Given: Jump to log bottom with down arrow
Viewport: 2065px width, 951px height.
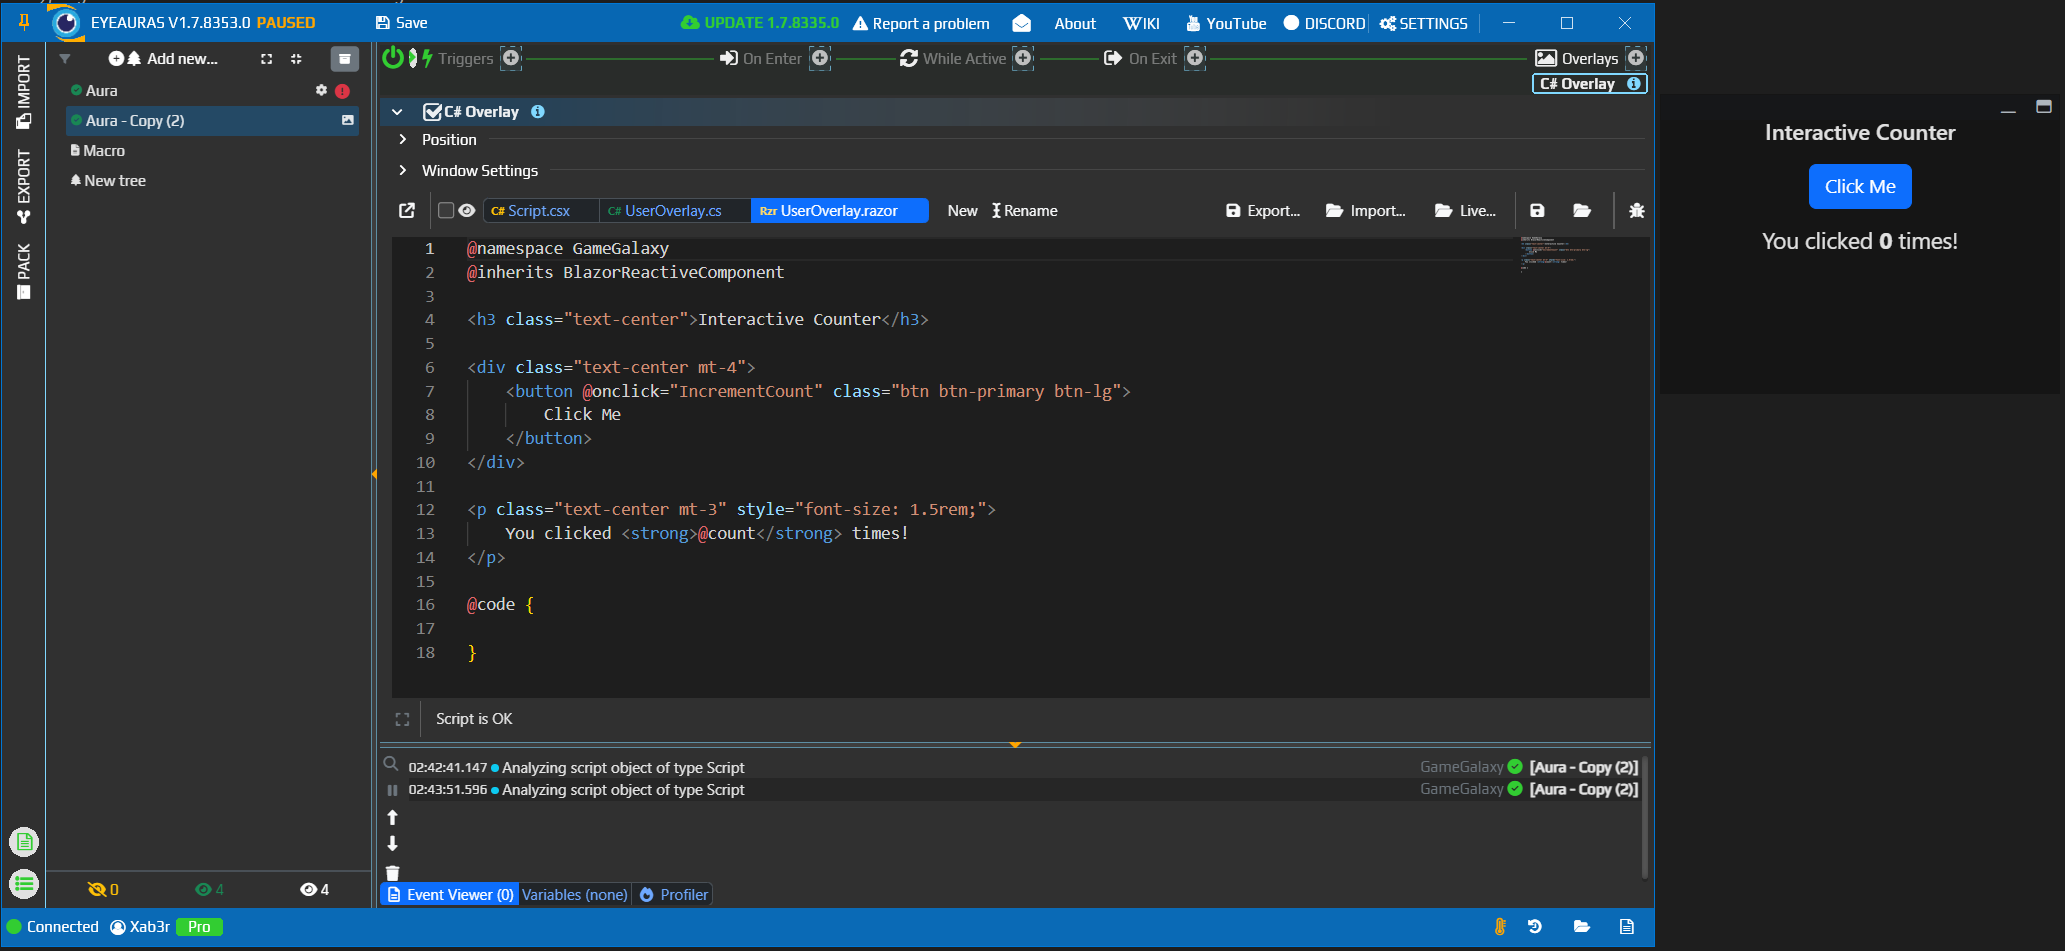Looking at the screenshot, I should coord(392,843).
